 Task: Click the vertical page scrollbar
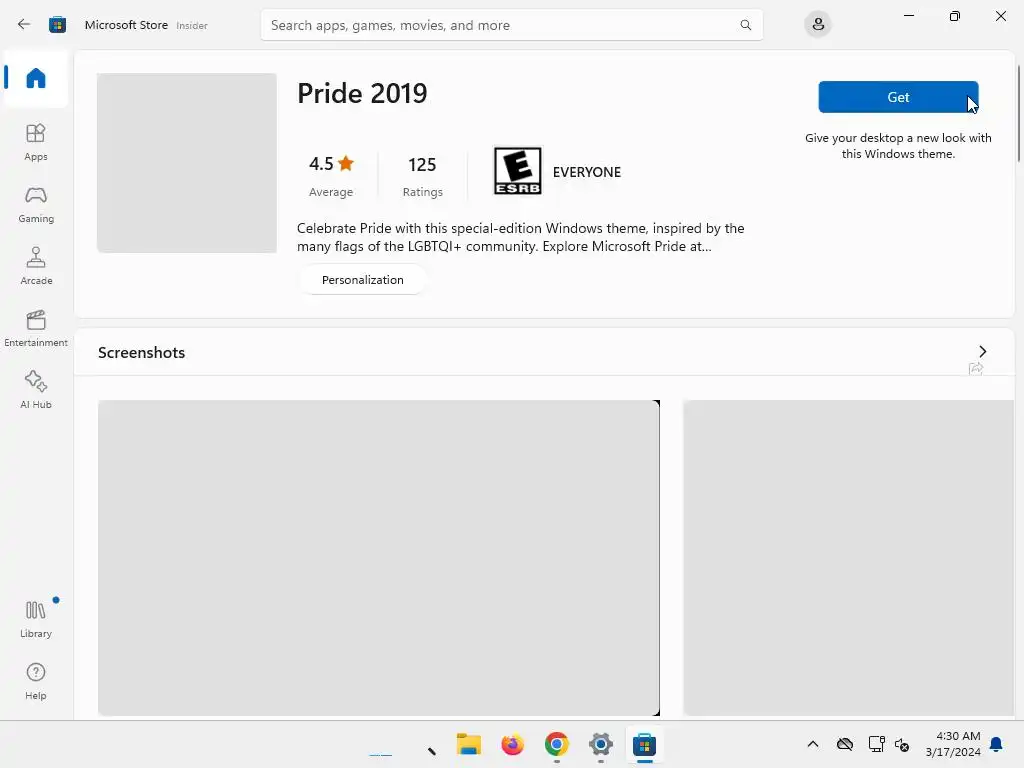(1019, 114)
